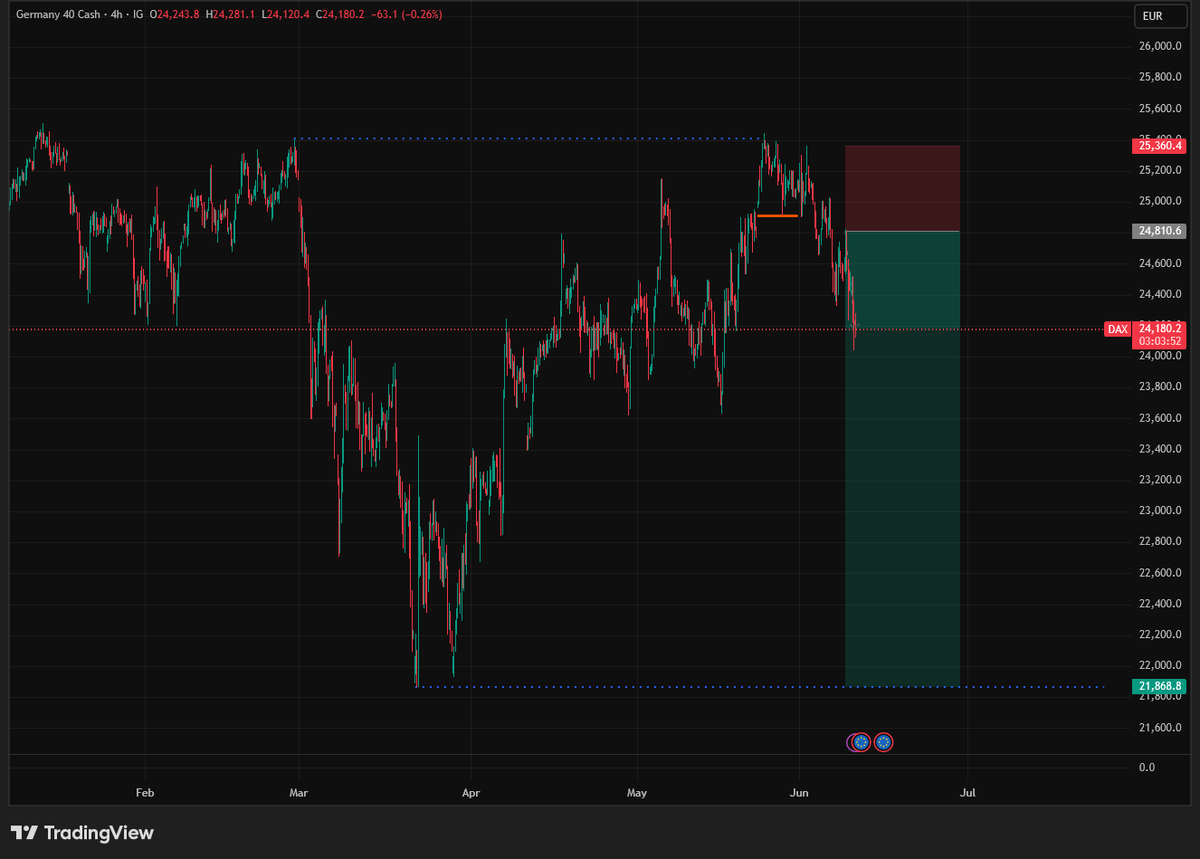The width and height of the screenshot is (1200, 859).
Task: Click the 25,200.0 price axis label
Action: tap(1160, 170)
